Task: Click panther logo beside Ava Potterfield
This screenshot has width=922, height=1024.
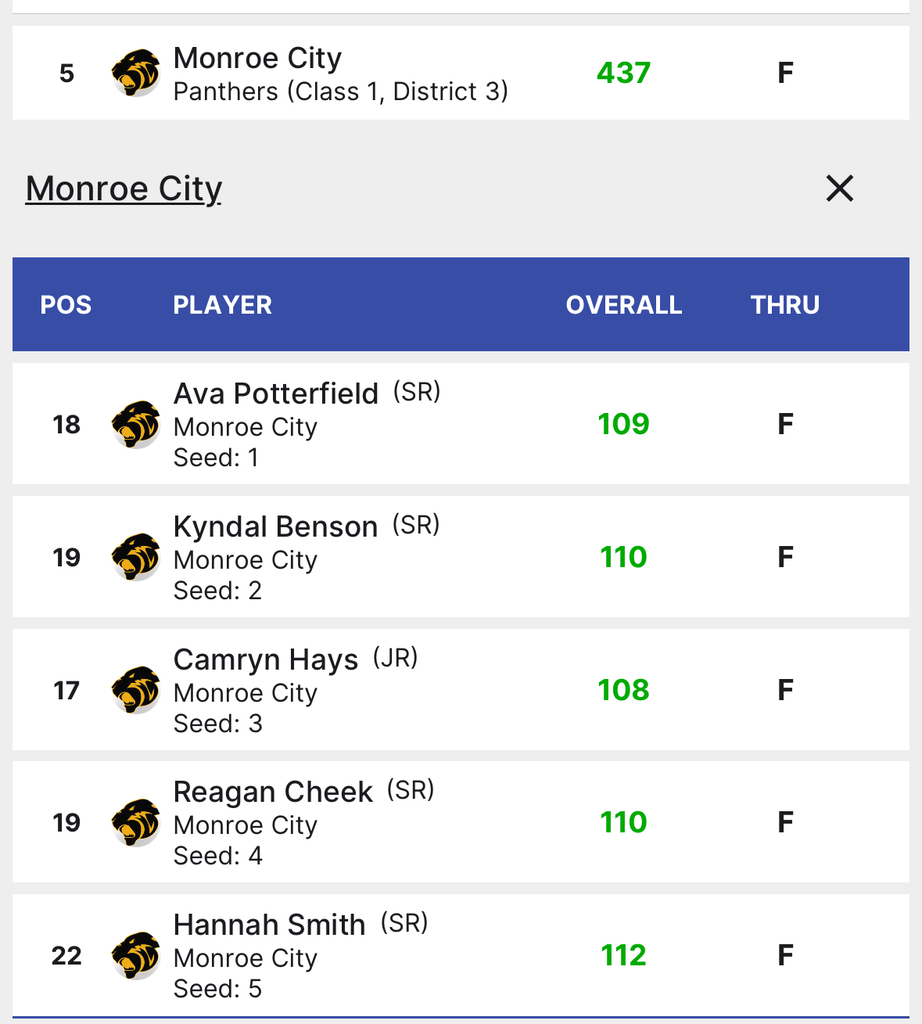Action: 136,424
